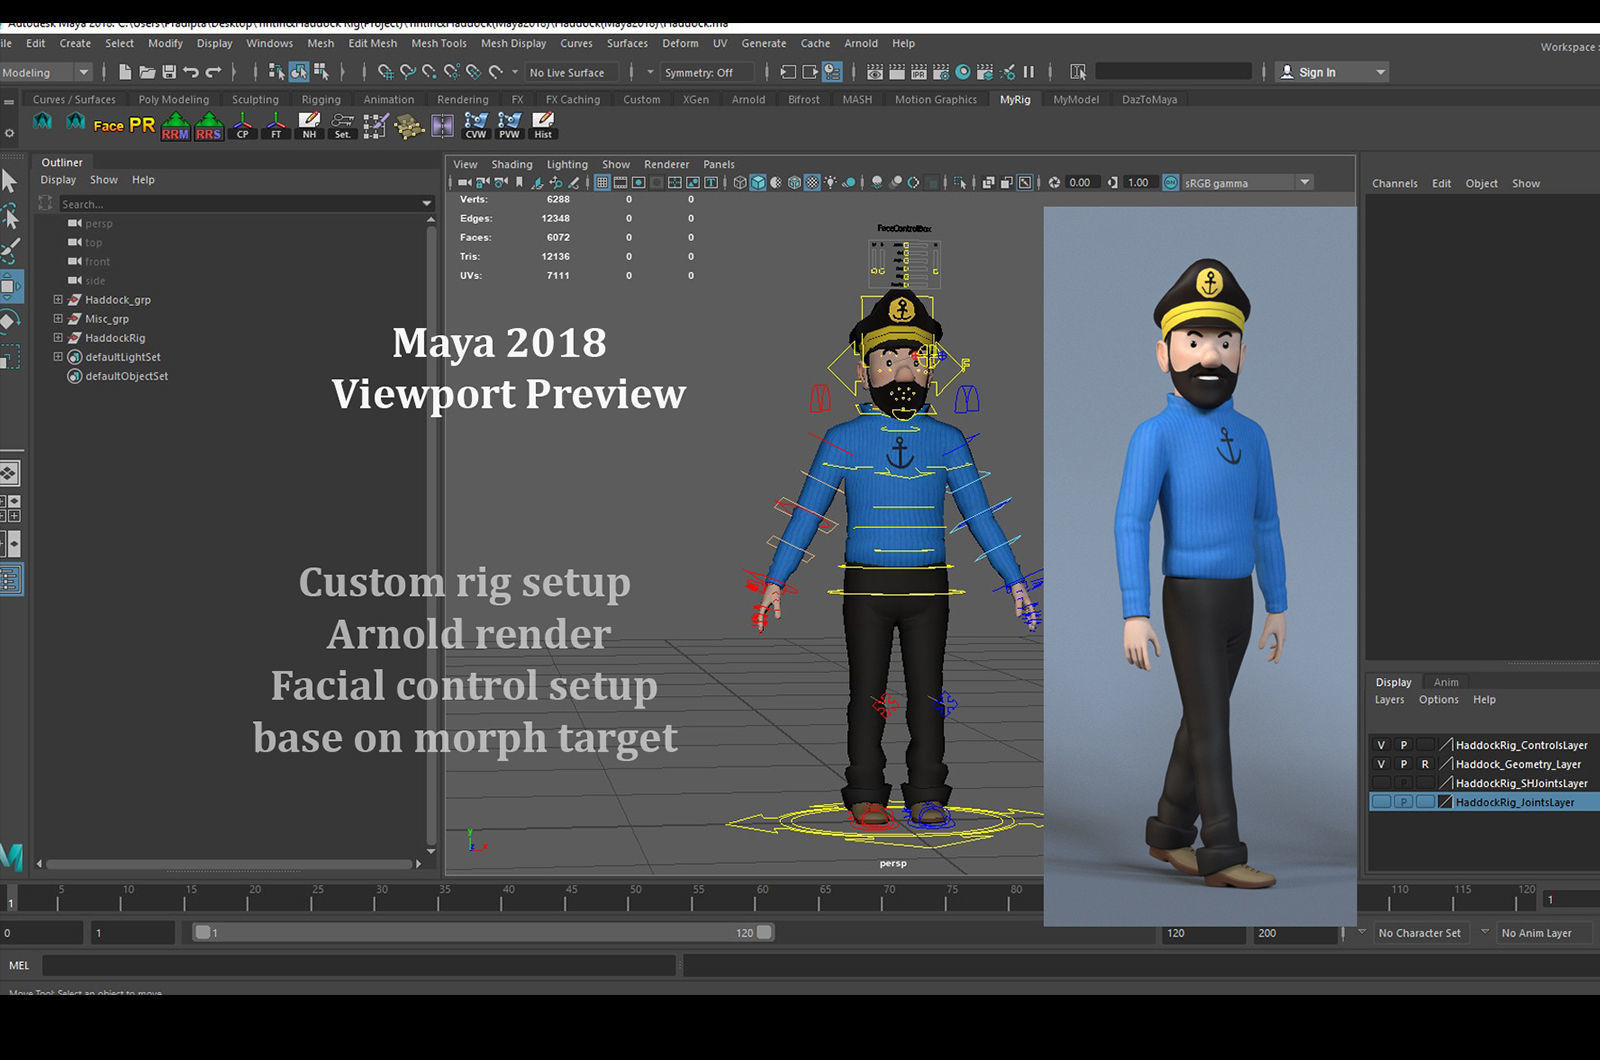Click the PR shelf icon
1600x1060 pixels.
point(142,125)
